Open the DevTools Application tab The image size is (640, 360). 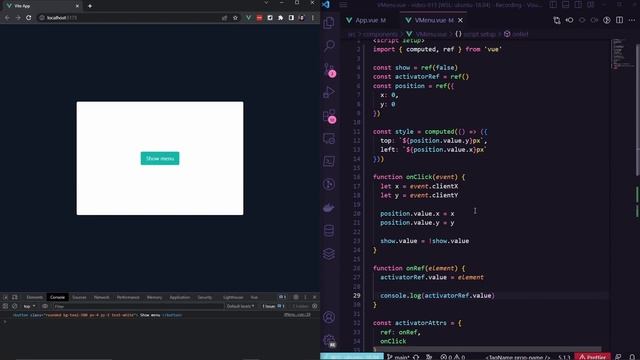tap(179, 297)
